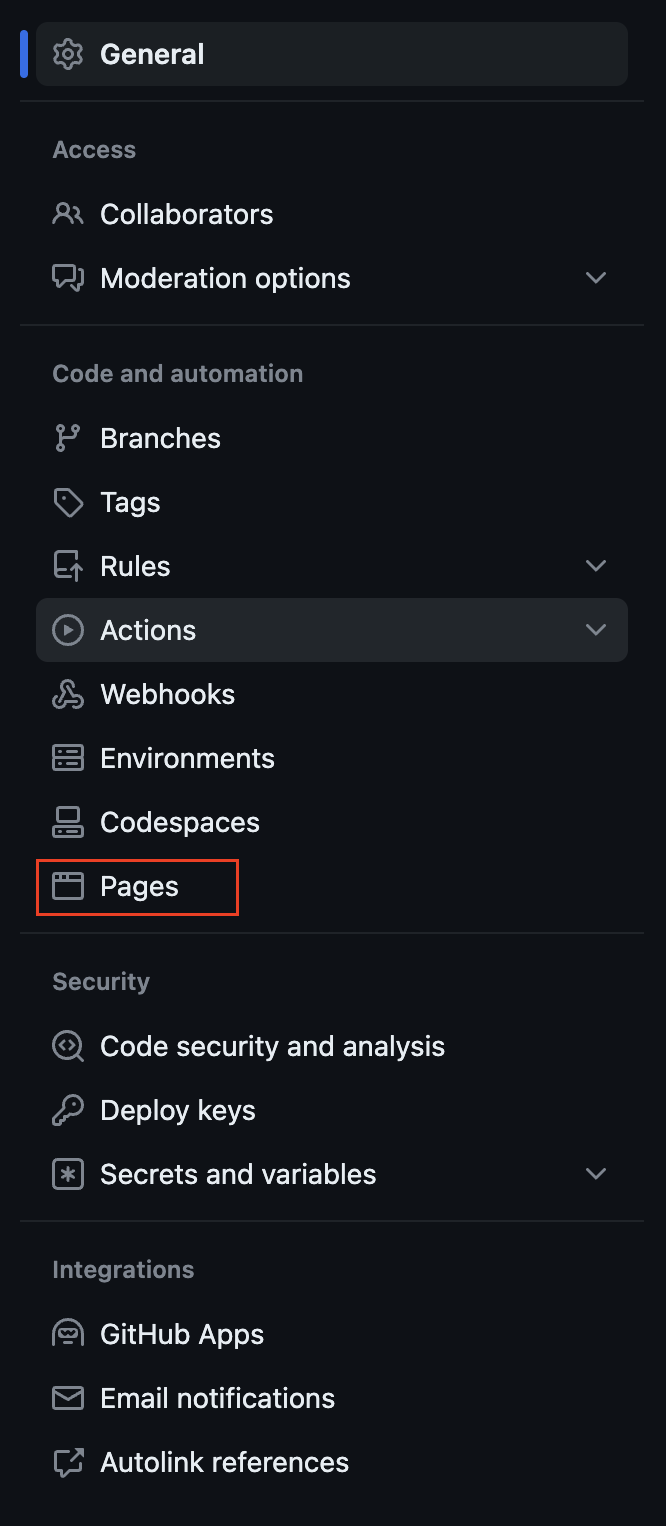666x1526 pixels.
Task: Click the git branch icon for Branches
Action: 68,438
